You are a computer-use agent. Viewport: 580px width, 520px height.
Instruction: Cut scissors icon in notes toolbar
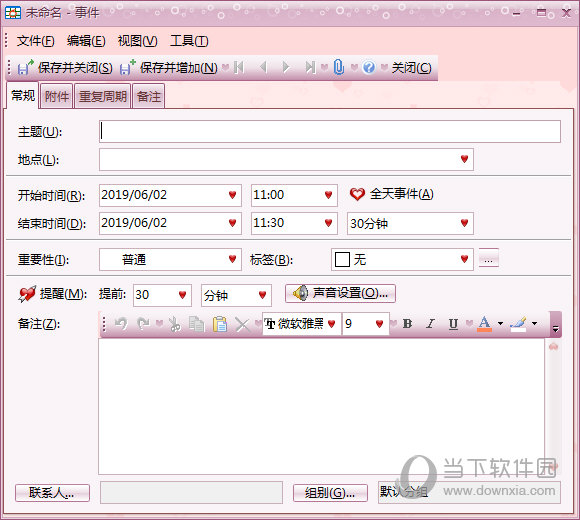175,324
